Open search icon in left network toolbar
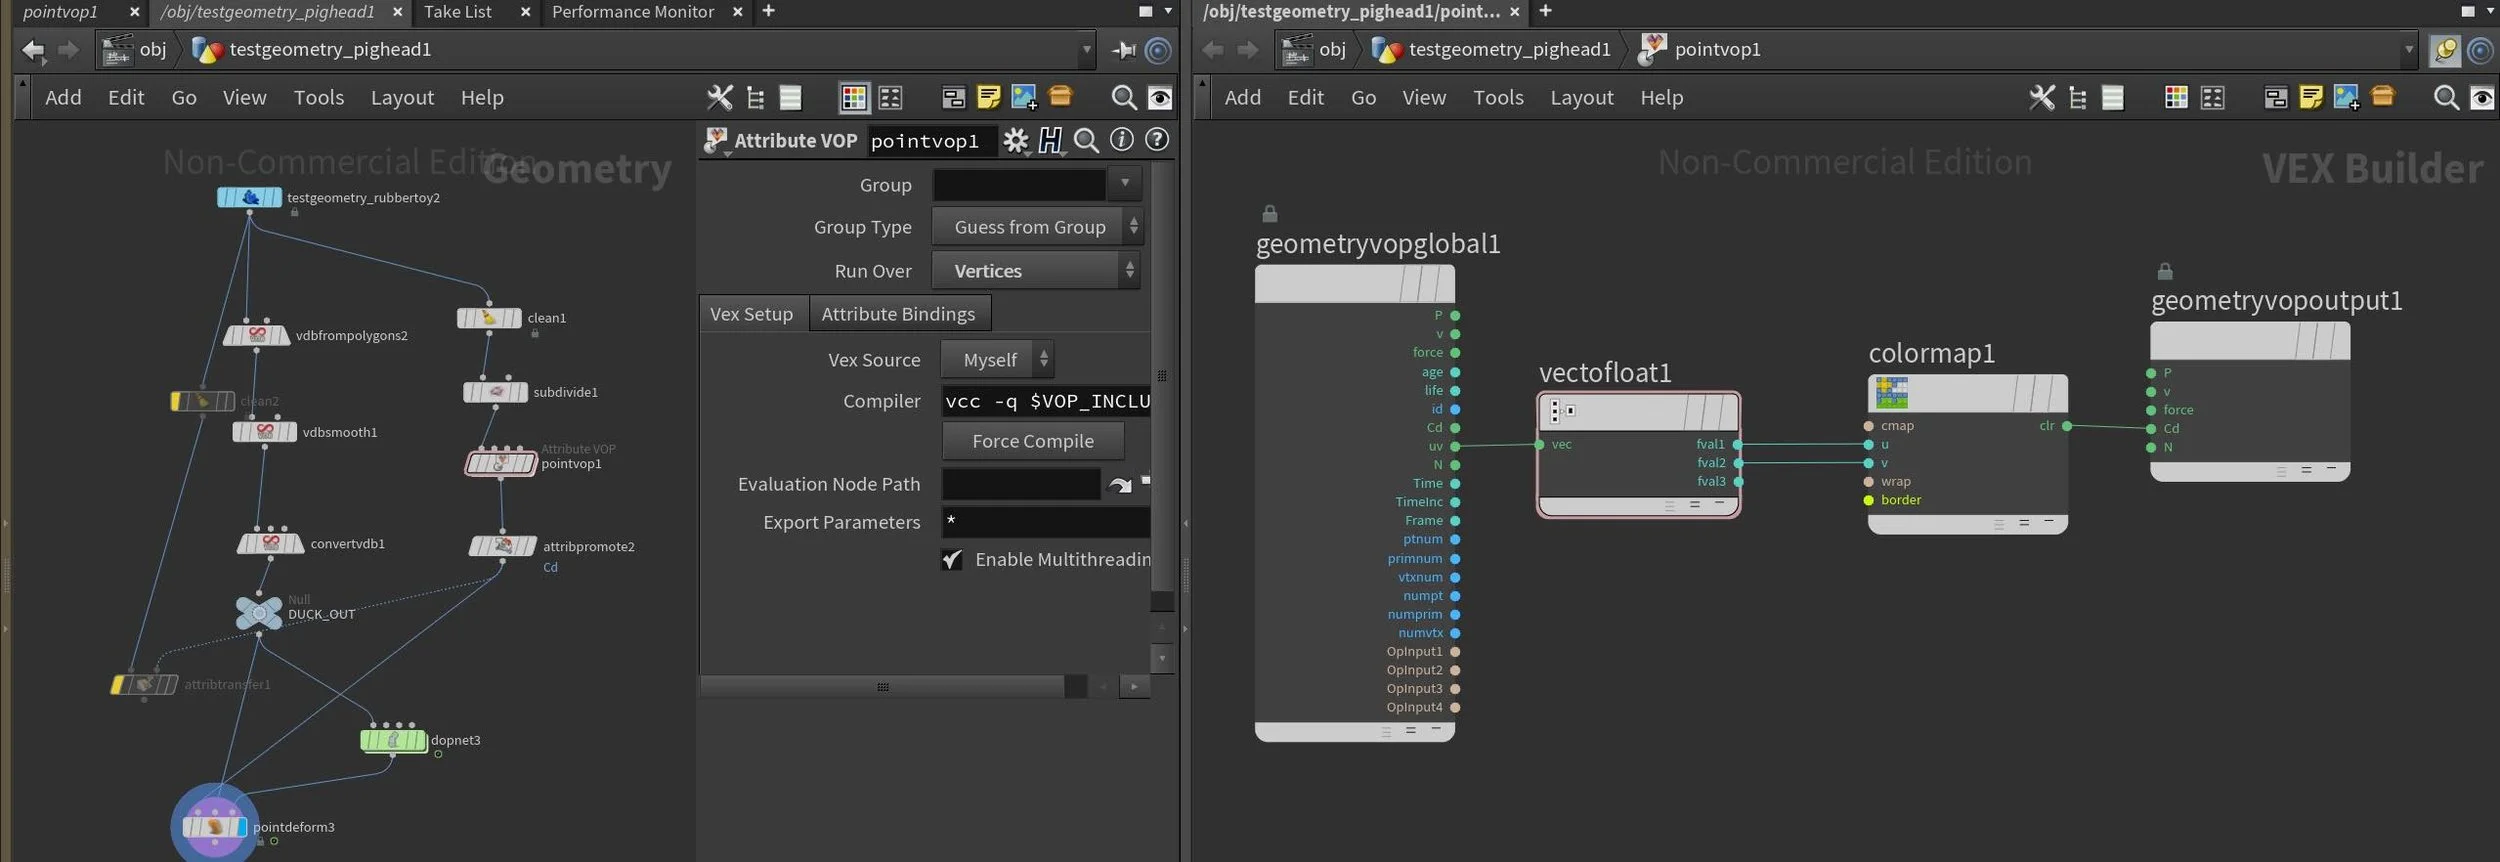This screenshot has height=862, width=2500. pos(1124,97)
